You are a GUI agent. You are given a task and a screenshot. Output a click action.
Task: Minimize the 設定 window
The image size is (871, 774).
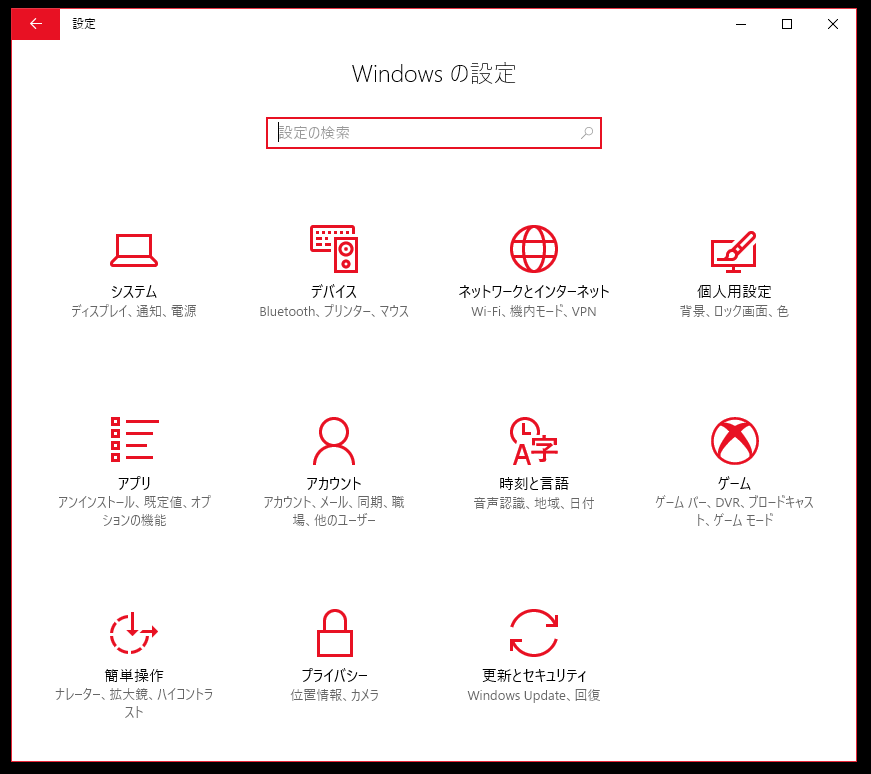point(741,24)
